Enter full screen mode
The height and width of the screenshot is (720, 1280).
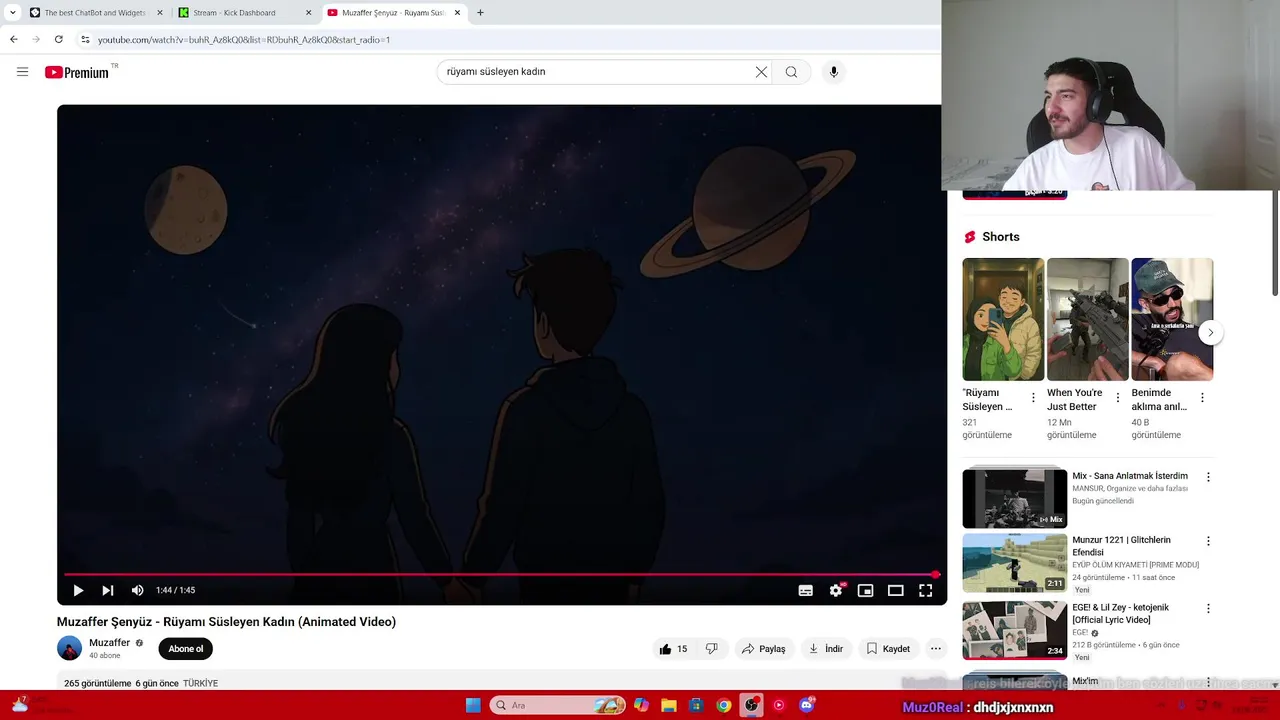pos(926,590)
